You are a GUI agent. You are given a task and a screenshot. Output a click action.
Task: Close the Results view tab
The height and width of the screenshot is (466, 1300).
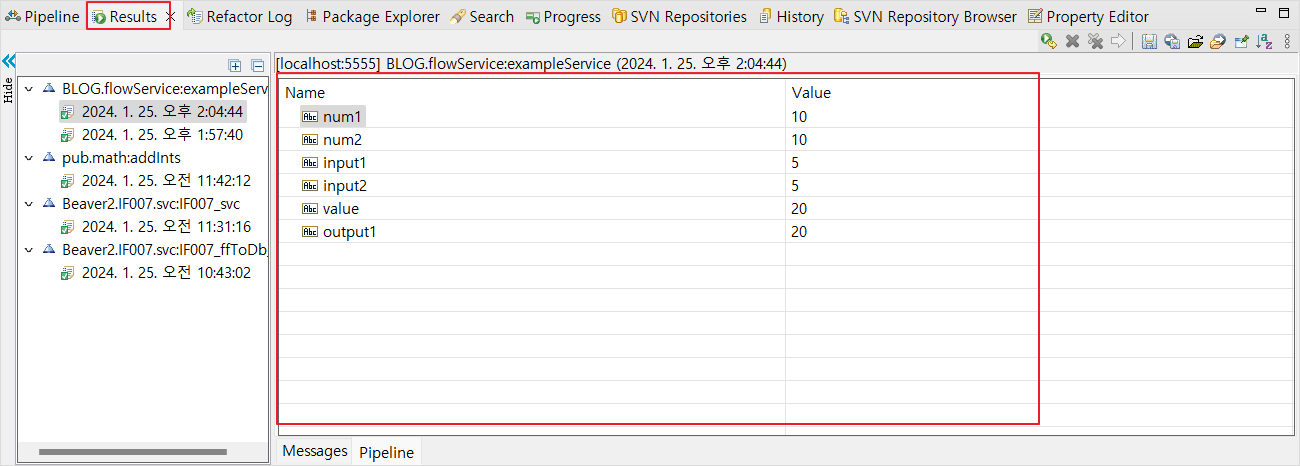169,17
